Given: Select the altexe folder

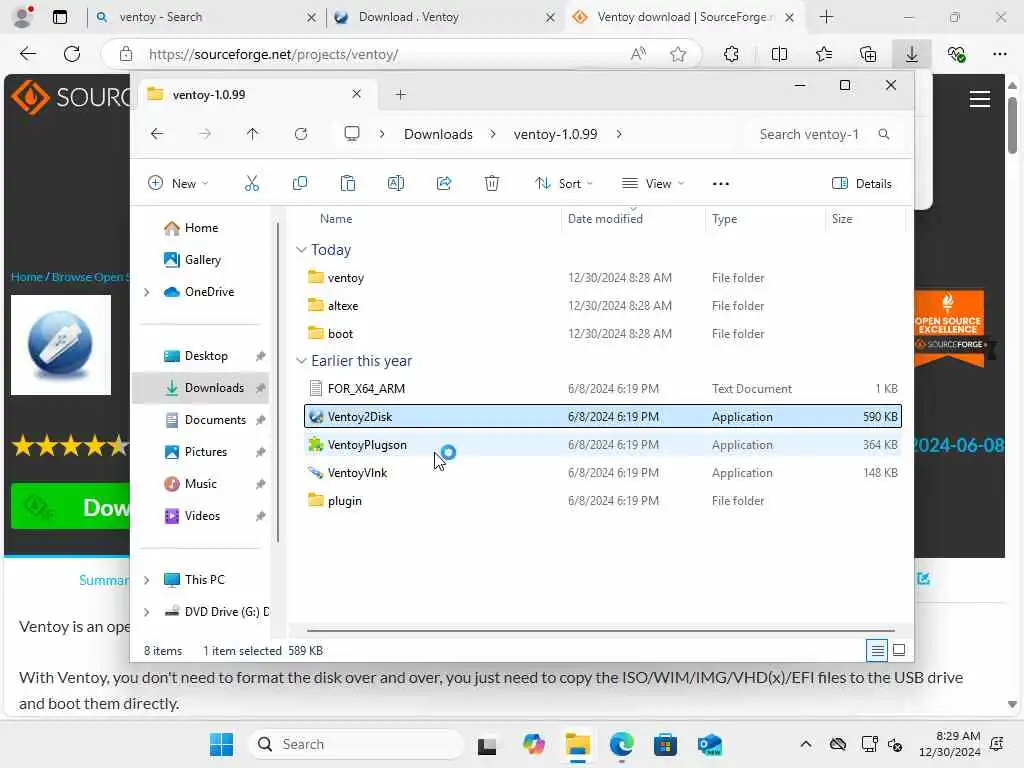Looking at the screenshot, I should coord(602,306).
